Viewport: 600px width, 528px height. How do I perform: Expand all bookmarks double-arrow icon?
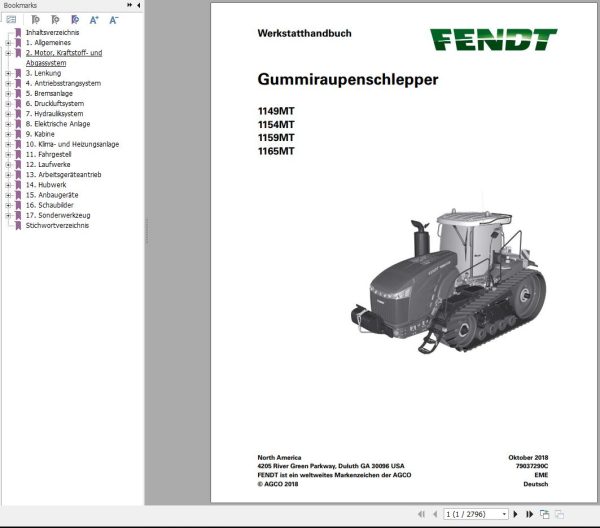129,5
